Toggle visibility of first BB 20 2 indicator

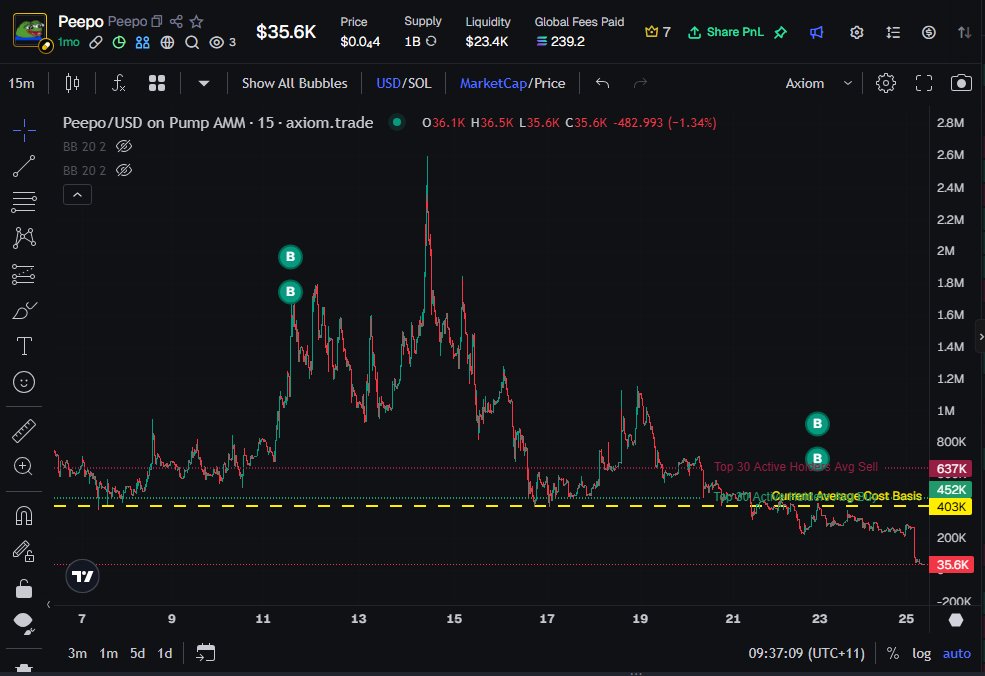point(124,146)
